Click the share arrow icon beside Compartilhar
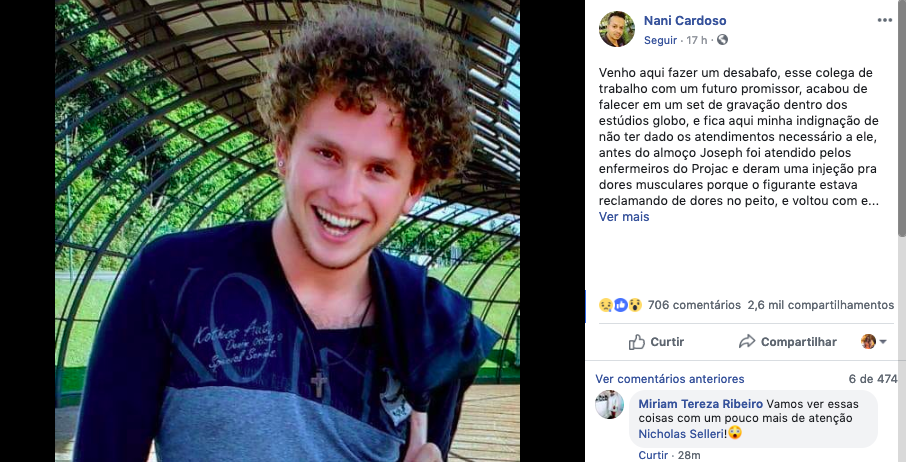This screenshot has width=906, height=462. point(747,341)
